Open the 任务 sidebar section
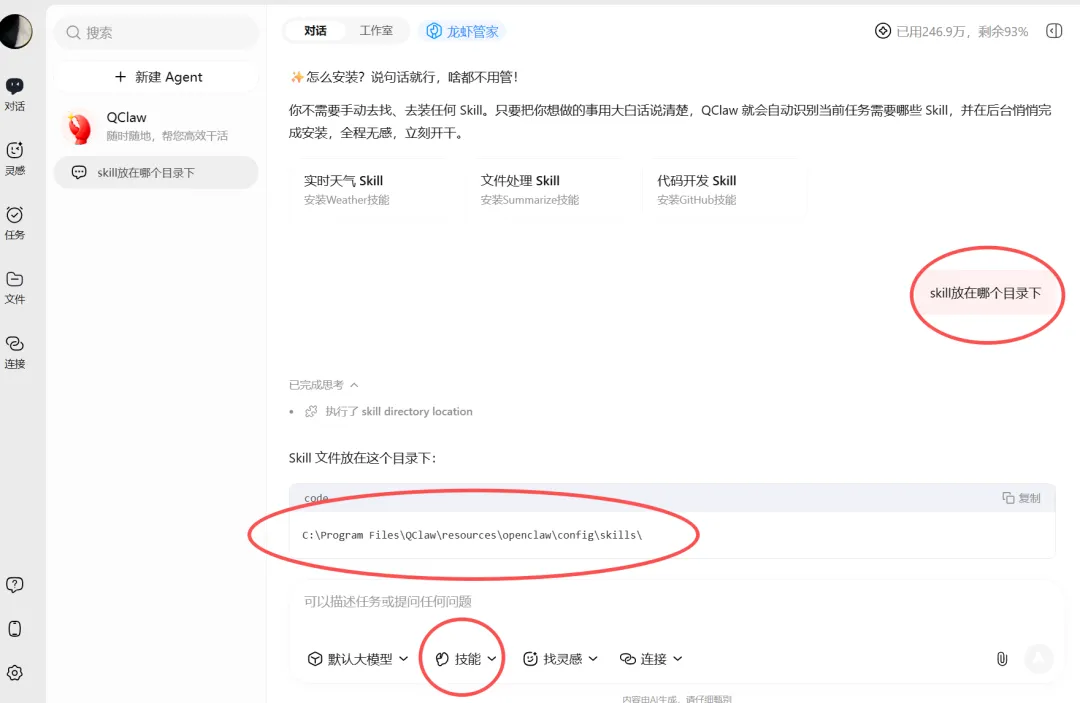1080x703 pixels. click(14, 223)
